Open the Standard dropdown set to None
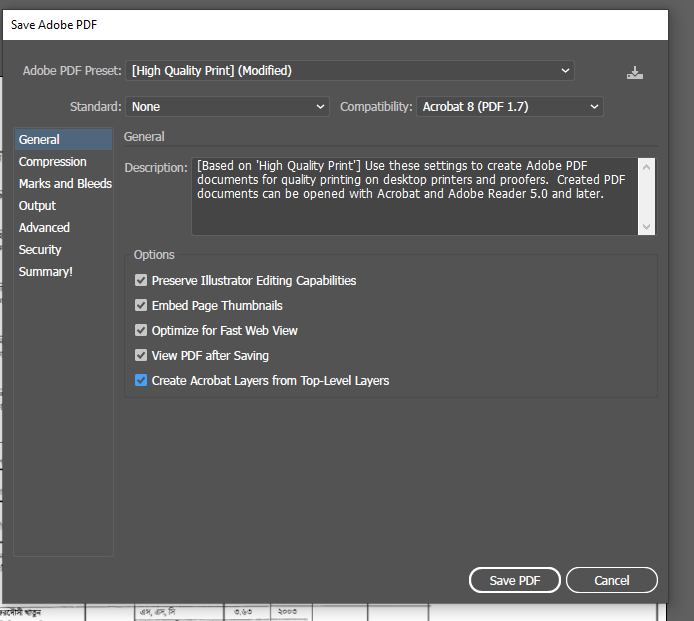Viewport: 694px width, 621px height. pyautogui.click(x=227, y=107)
